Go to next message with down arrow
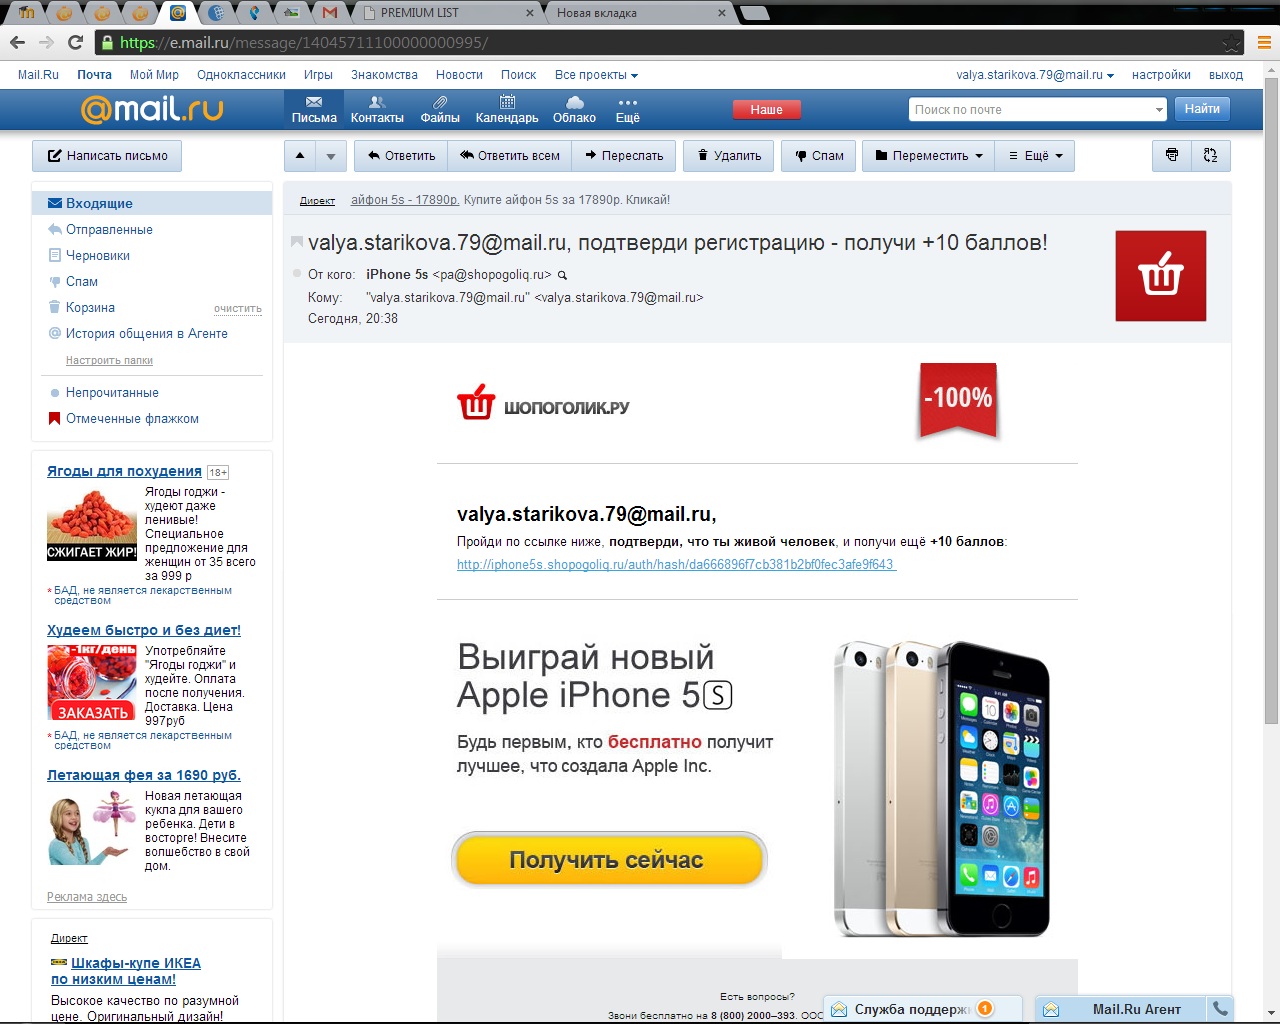Screen dimensions: 1280x1024 pyautogui.click(x=331, y=155)
